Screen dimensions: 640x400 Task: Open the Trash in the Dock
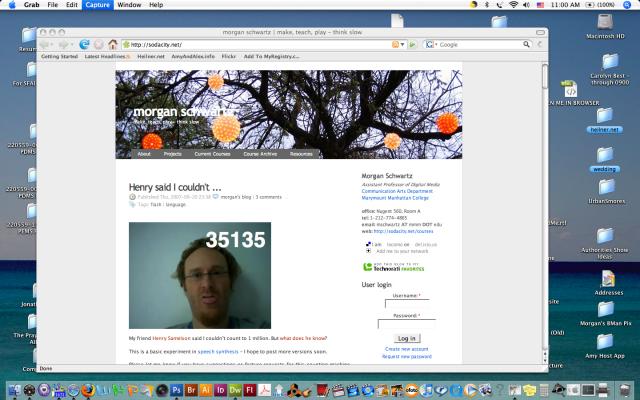624,390
